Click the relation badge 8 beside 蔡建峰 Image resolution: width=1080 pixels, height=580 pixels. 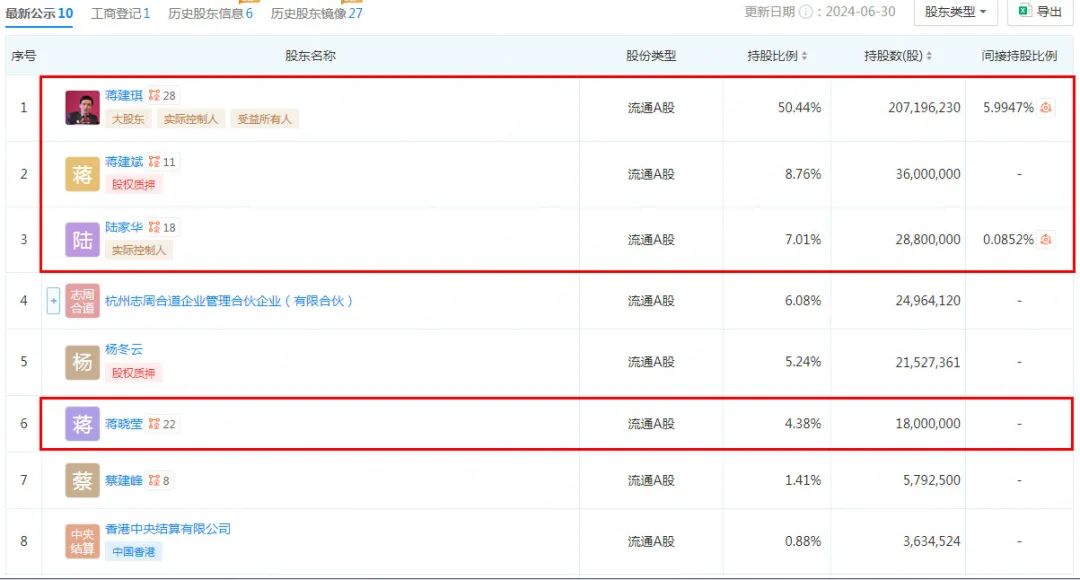point(159,481)
